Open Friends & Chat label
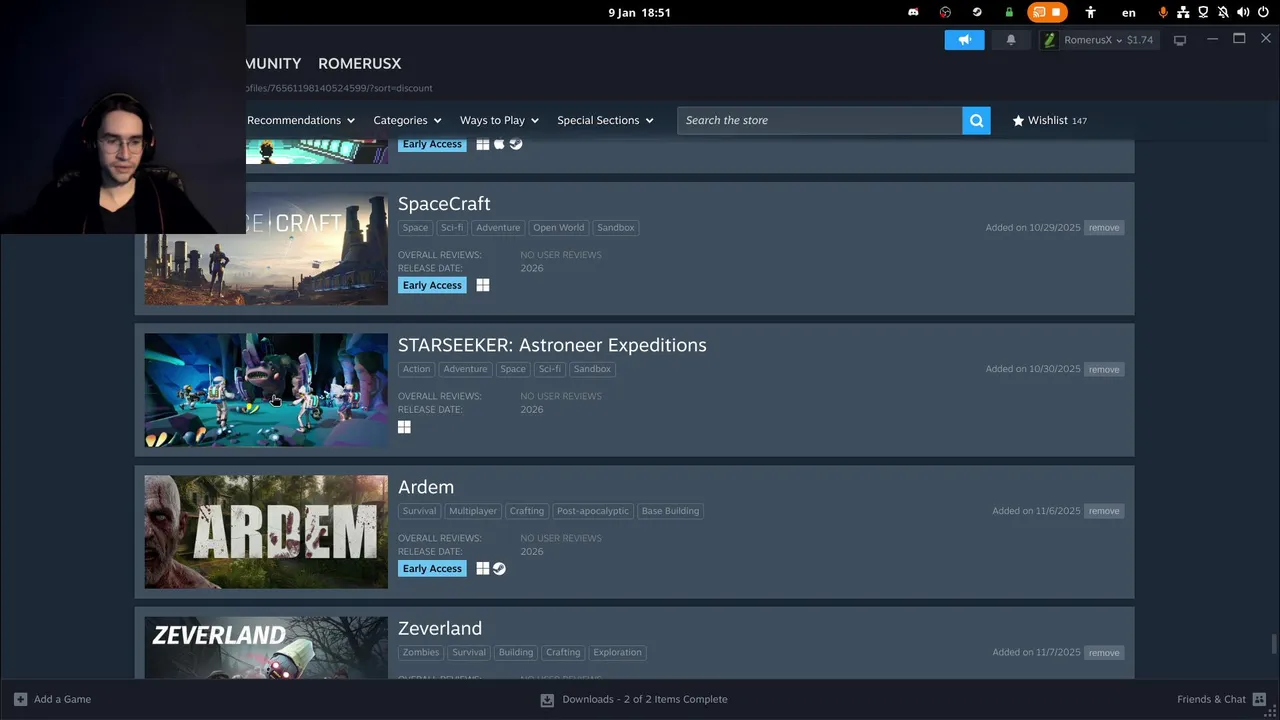Viewport: 1280px width, 720px height. click(1211, 699)
